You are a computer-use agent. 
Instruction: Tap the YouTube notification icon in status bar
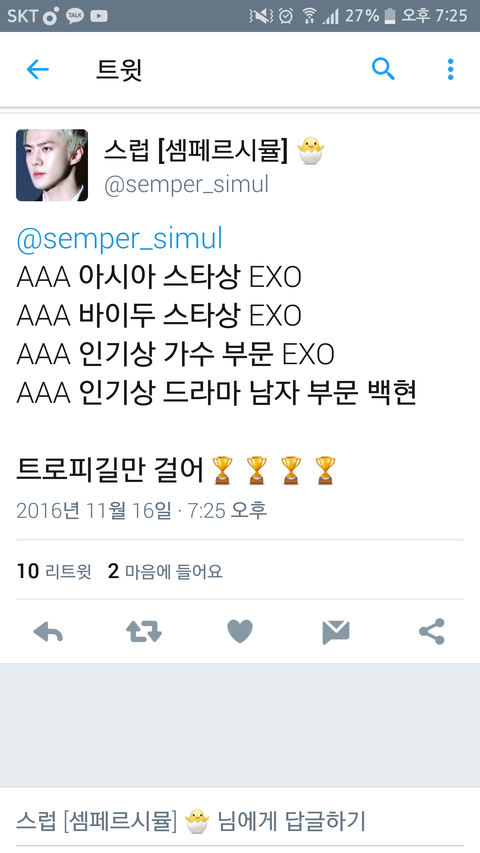click(99, 16)
